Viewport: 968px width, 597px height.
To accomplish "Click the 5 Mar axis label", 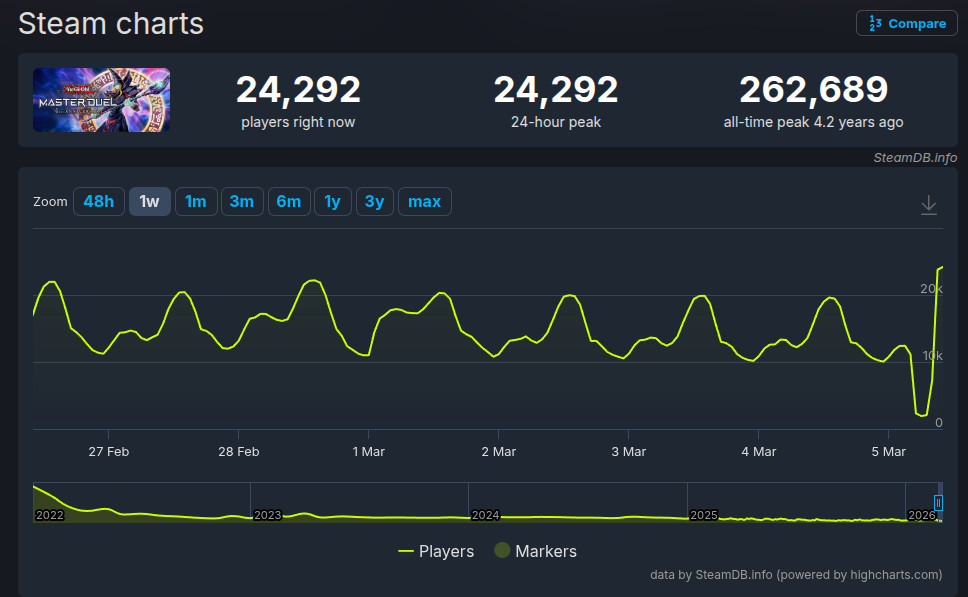I will [x=888, y=452].
